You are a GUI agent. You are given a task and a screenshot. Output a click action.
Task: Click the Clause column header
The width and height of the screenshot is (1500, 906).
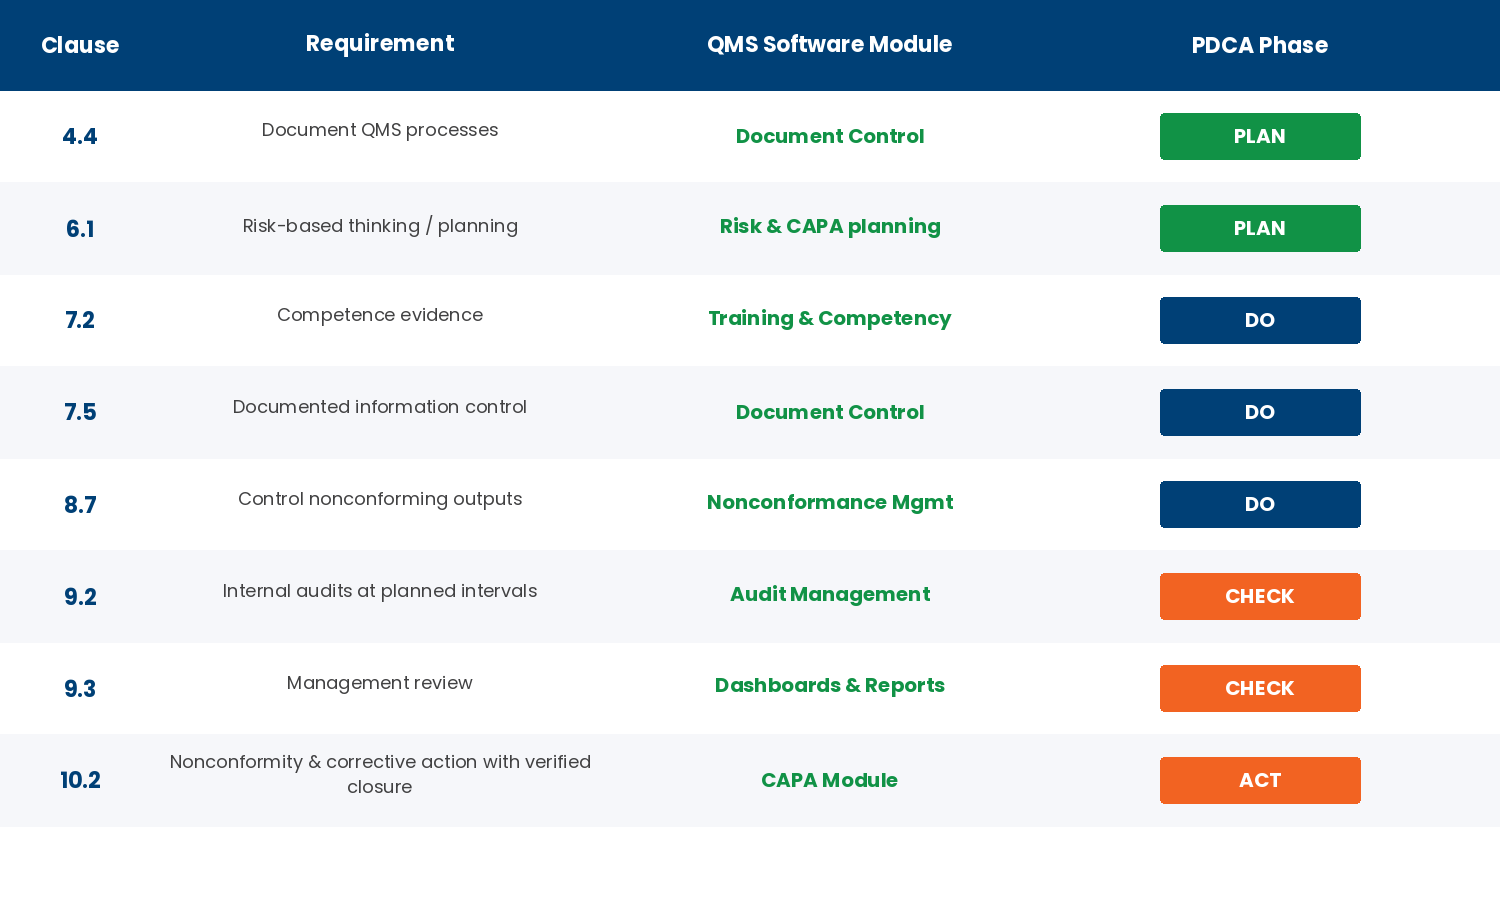pos(80,45)
